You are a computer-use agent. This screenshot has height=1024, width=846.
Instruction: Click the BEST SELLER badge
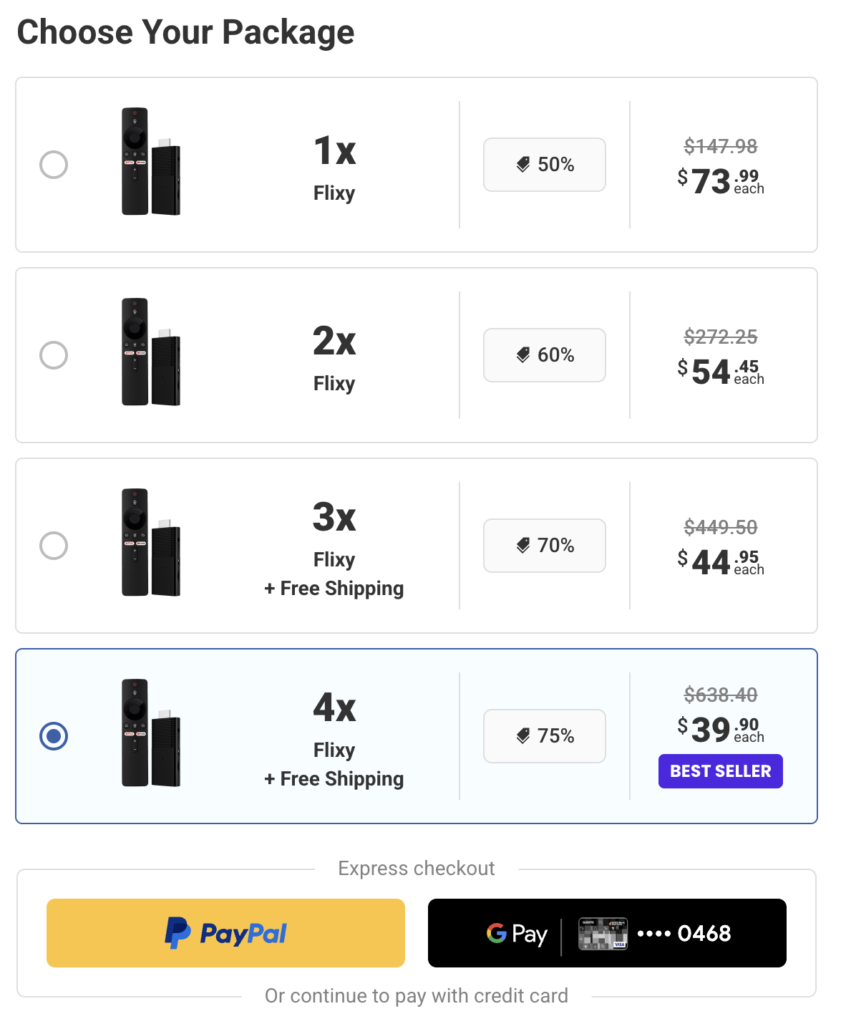click(x=720, y=771)
